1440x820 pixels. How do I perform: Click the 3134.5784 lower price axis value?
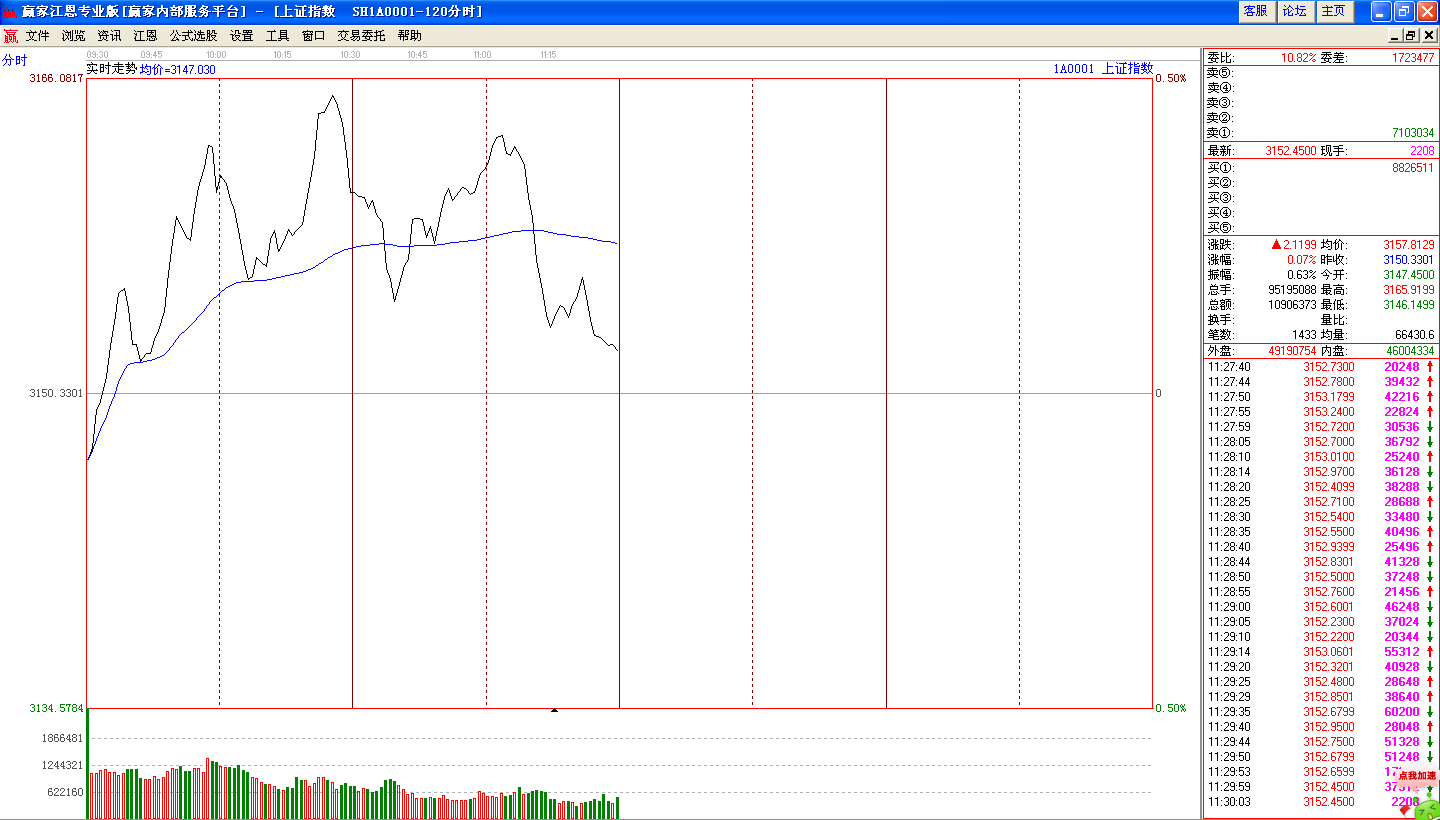coord(56,708)
